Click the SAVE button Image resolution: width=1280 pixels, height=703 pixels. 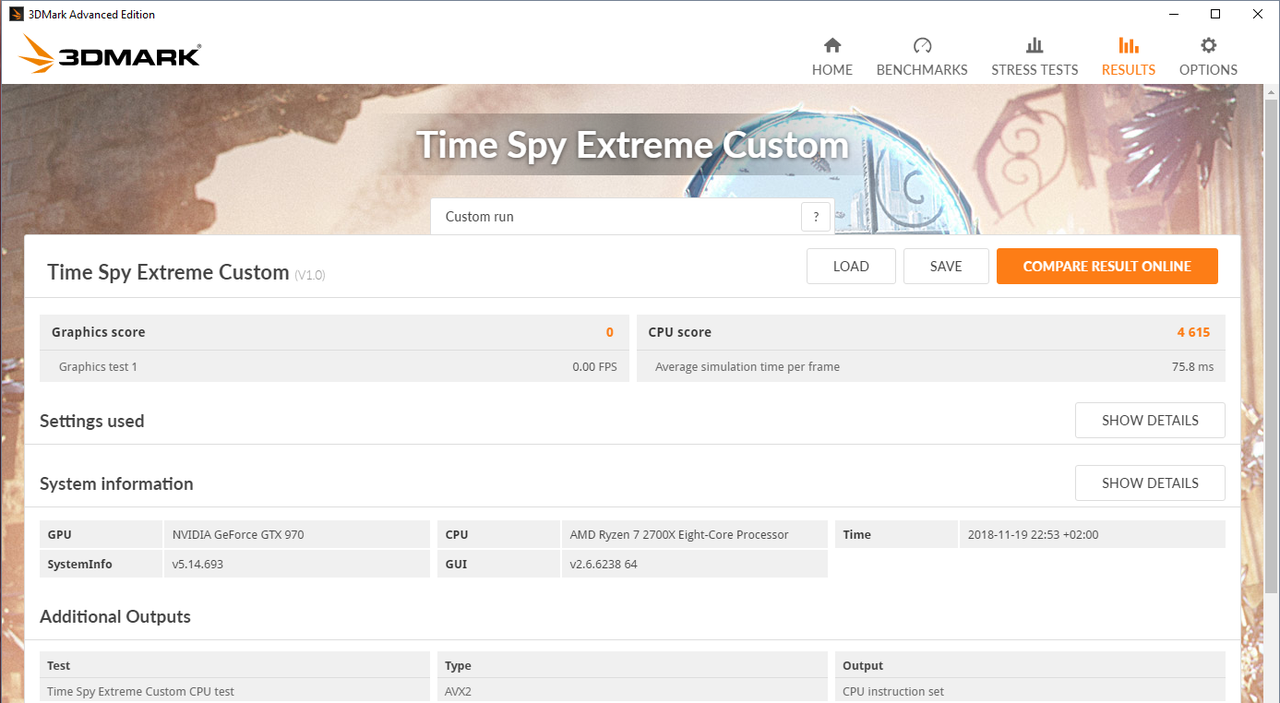(946, 266)
